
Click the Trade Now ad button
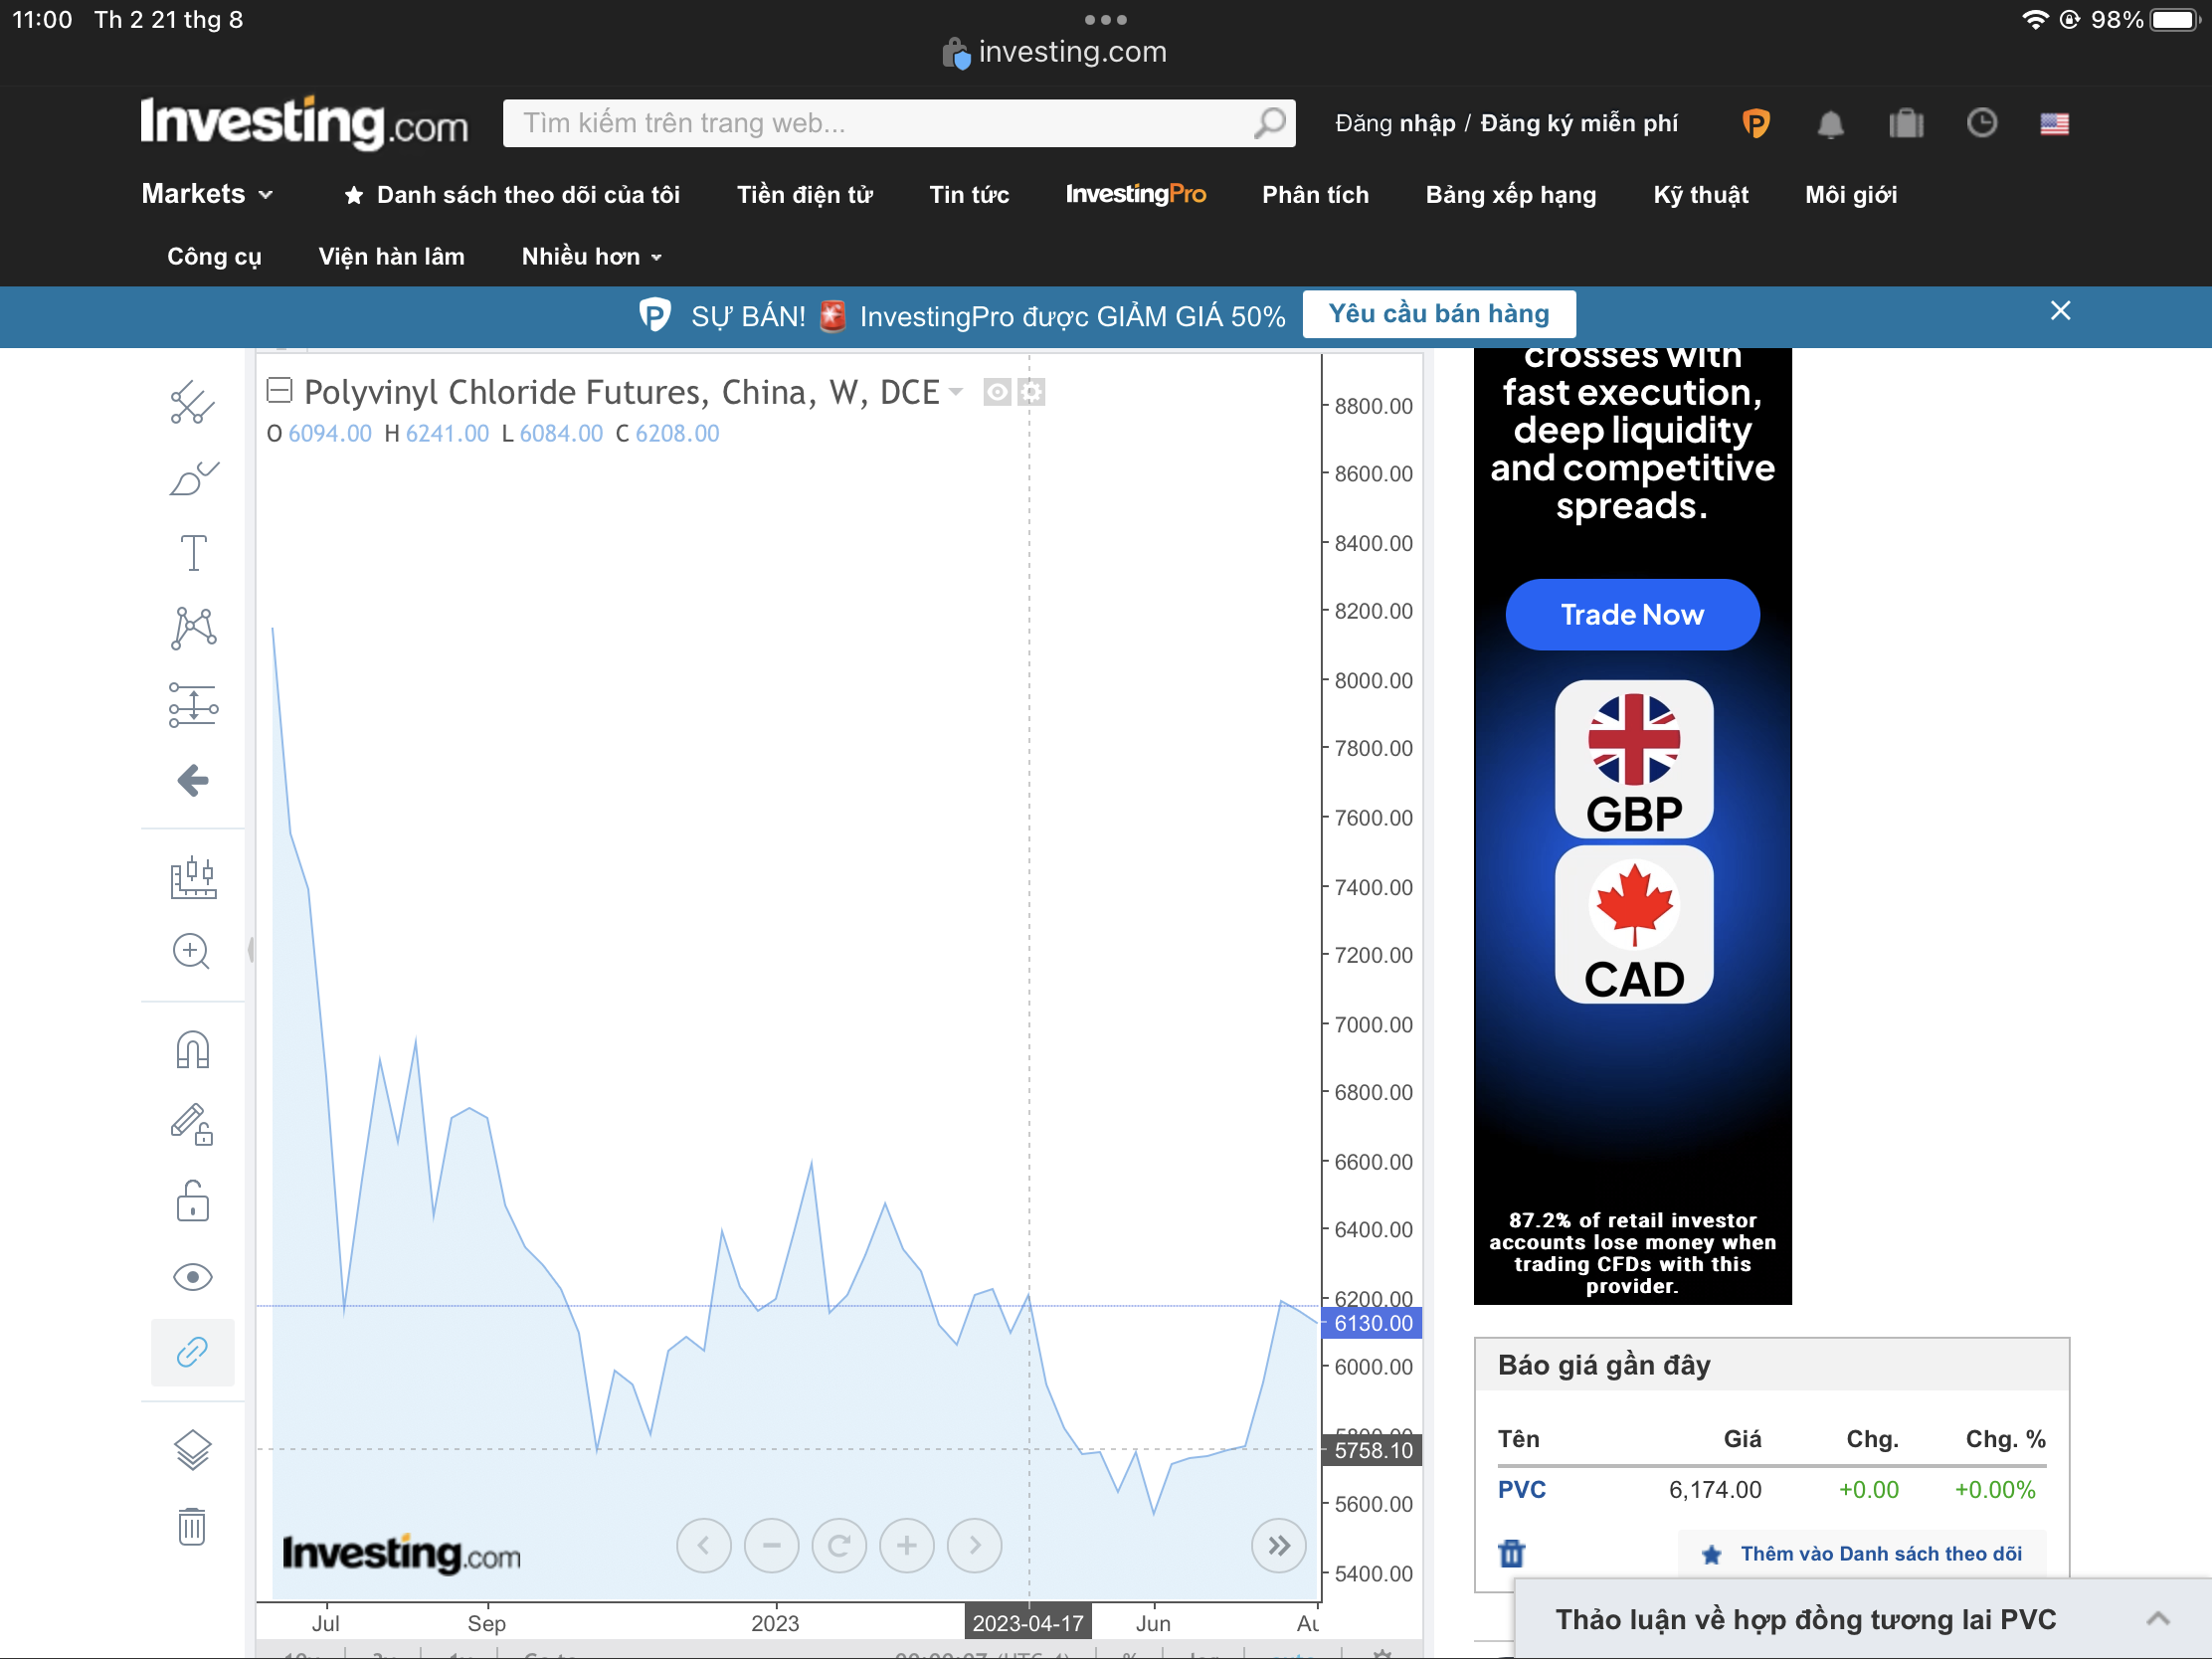[1632, 614]
